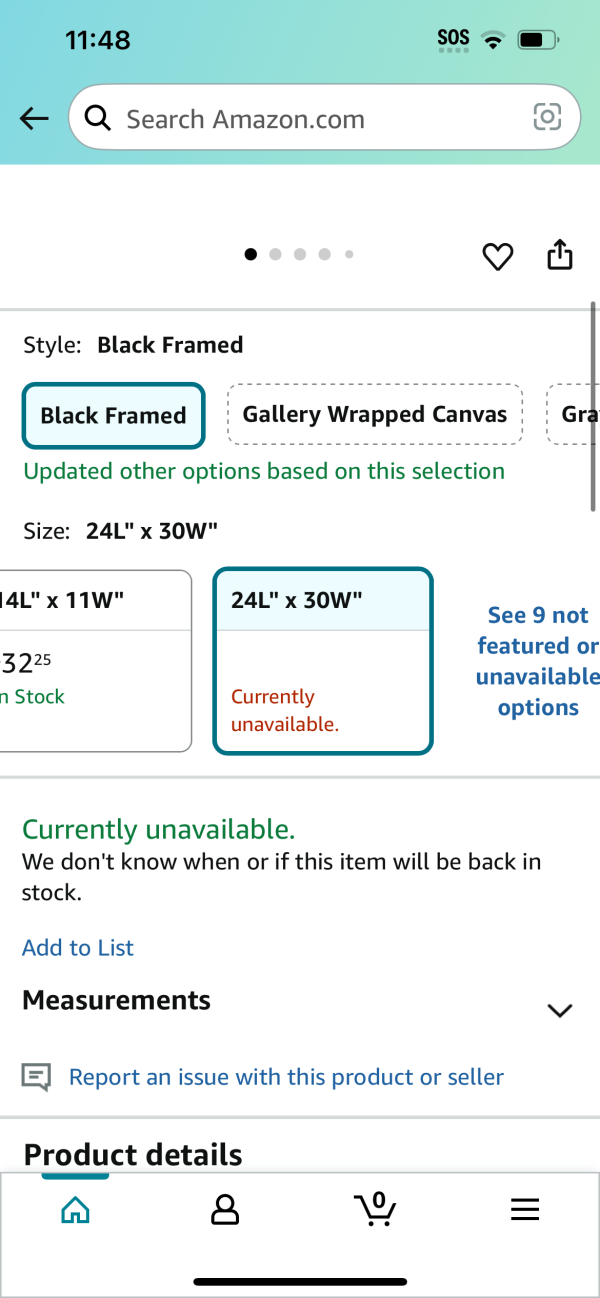Tap the back arrow icon

click(x=34, y=119)
